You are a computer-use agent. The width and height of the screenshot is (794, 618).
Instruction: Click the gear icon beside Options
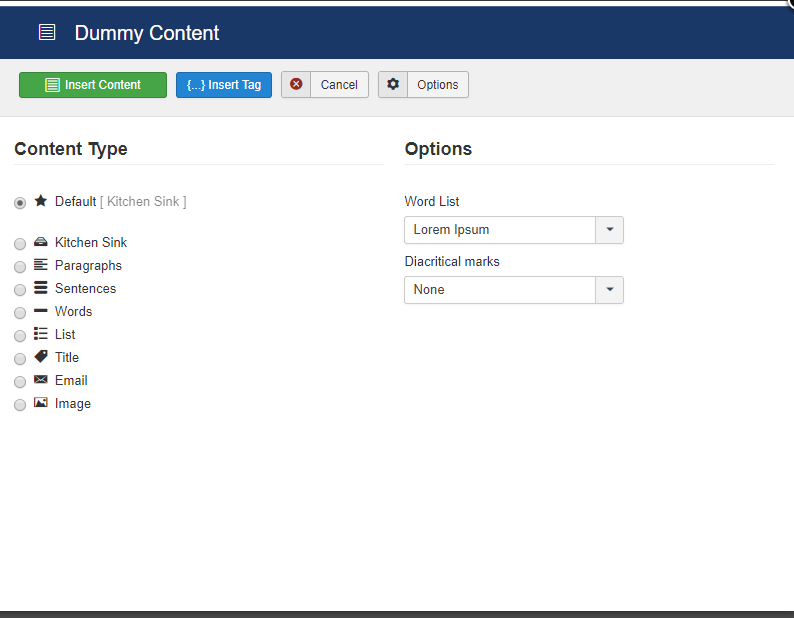[393, 84]
